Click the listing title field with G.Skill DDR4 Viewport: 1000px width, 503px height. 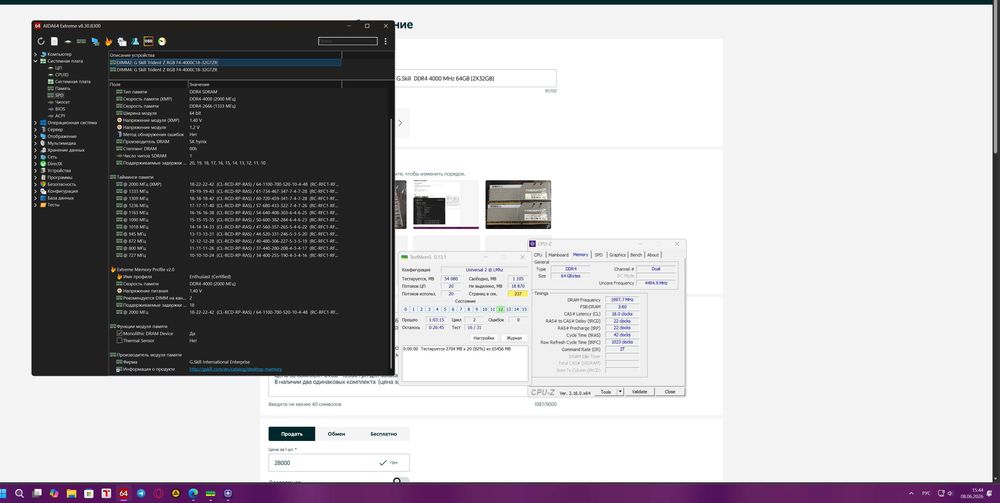(x=476, y=78)
